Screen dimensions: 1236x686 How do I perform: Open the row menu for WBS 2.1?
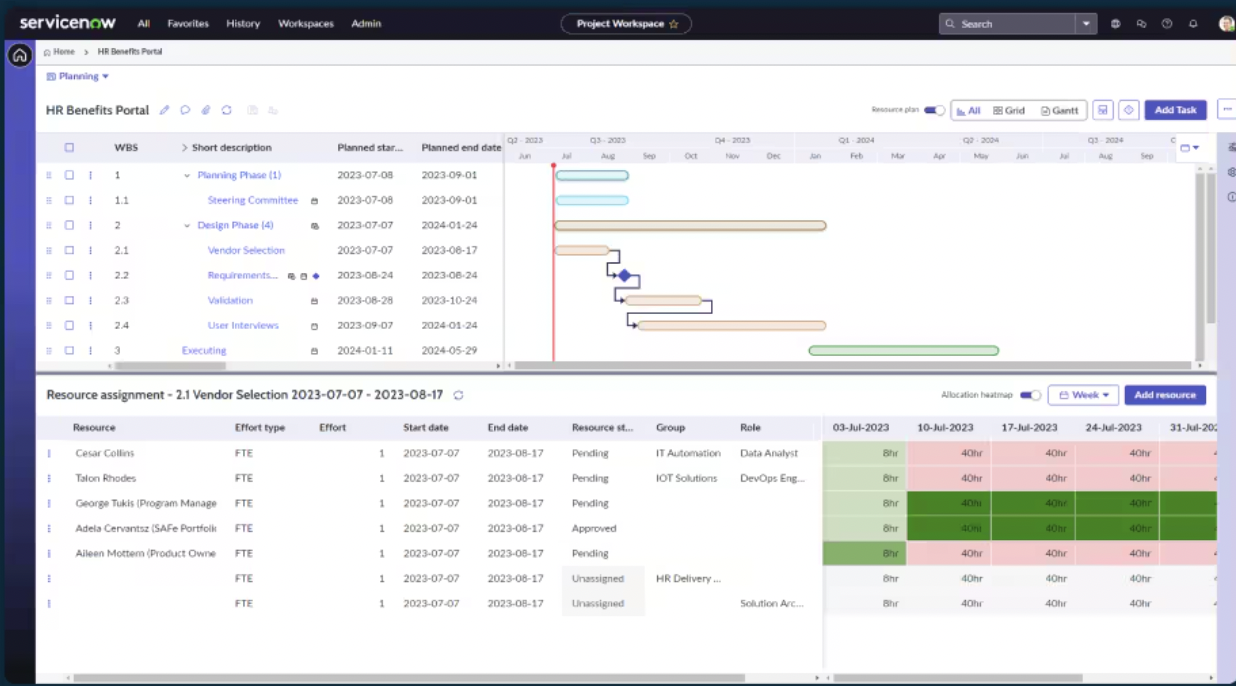[90, 250]
